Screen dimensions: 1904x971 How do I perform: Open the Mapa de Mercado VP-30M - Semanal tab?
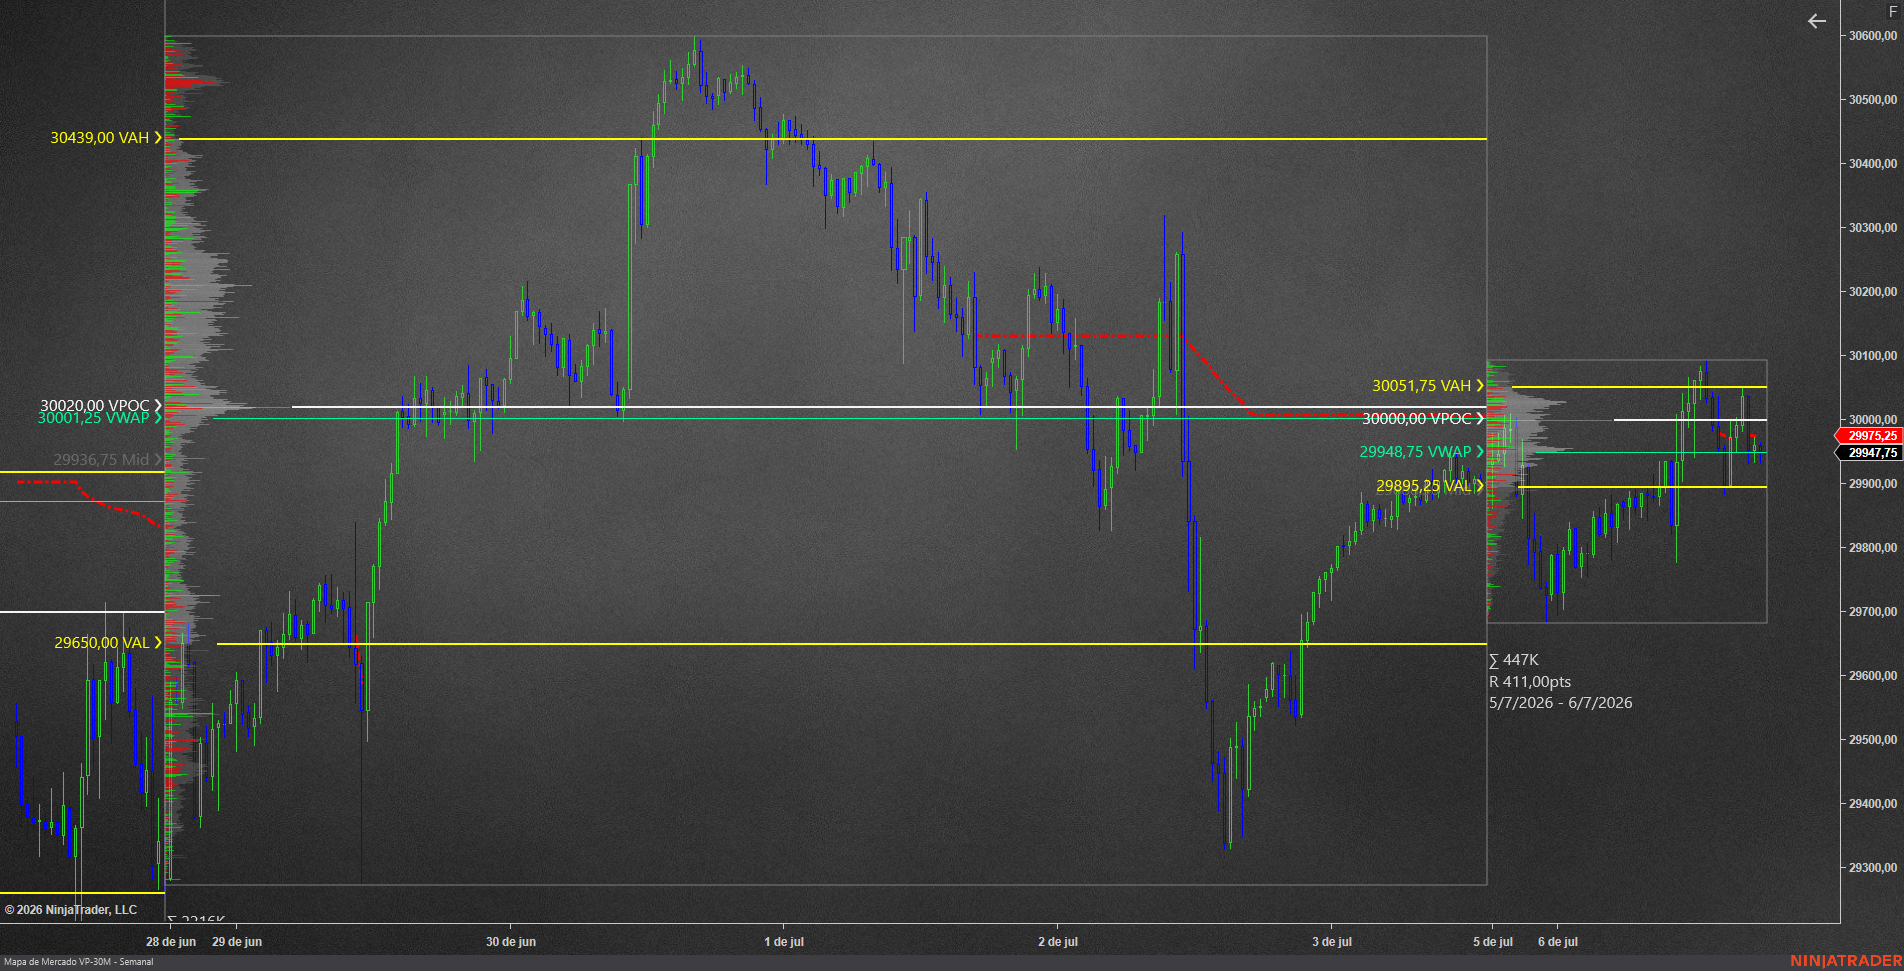[79, 962]
